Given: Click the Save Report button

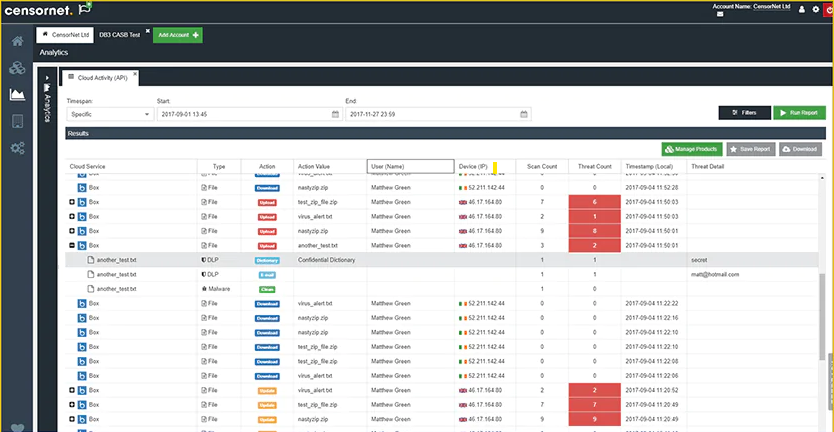Looking at the screenshot, I should 751,149.
